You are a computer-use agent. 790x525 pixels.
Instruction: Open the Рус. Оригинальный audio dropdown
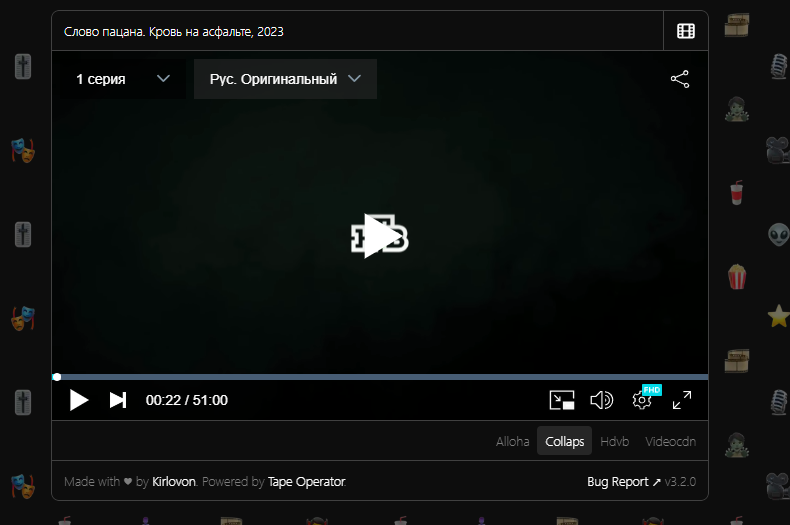pos(285,79)
